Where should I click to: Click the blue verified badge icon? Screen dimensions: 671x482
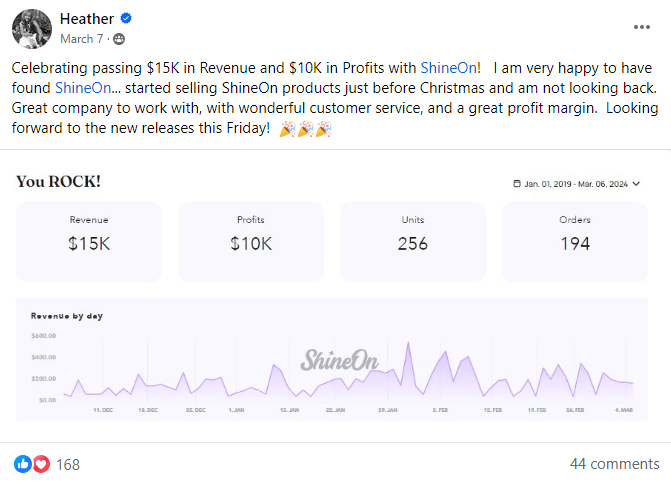point(126,19)
